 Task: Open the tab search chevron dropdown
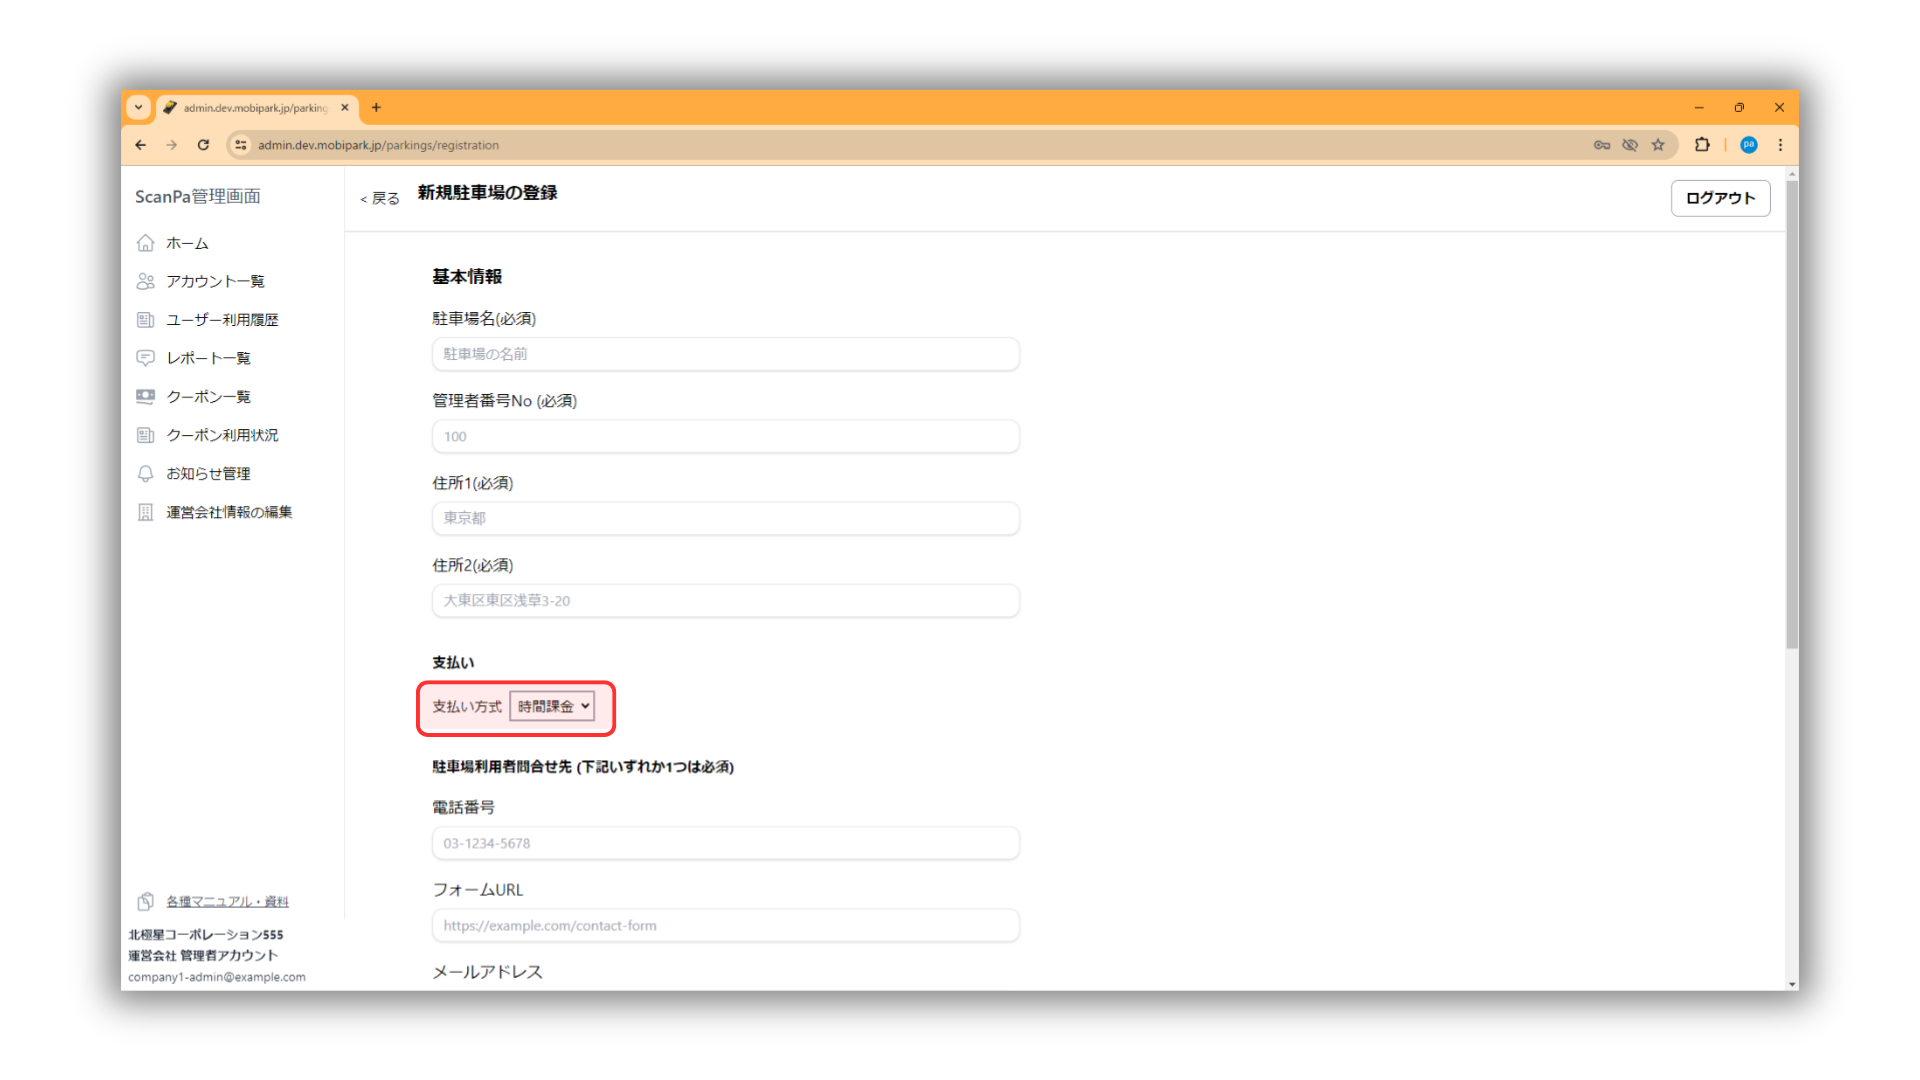point(139,107)
